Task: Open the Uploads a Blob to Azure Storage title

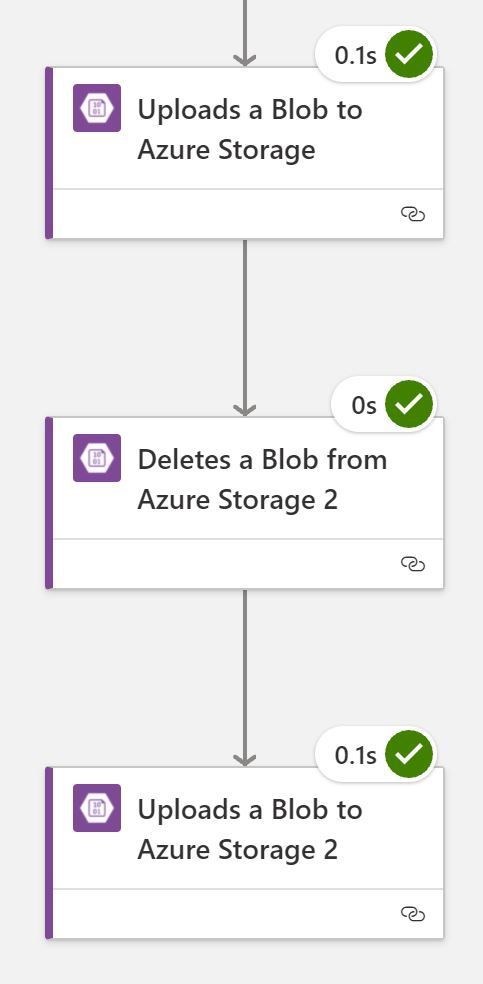Action: 250,130
